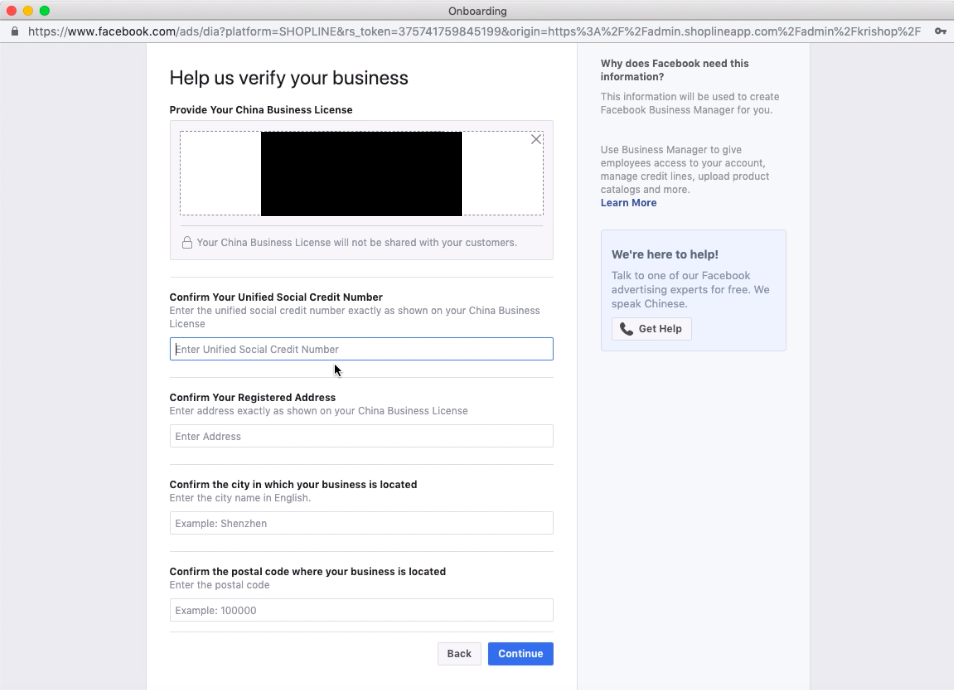Click the uploaded business license thumbnail
This screenshot has height=690, width=954.
click(361, 174)
